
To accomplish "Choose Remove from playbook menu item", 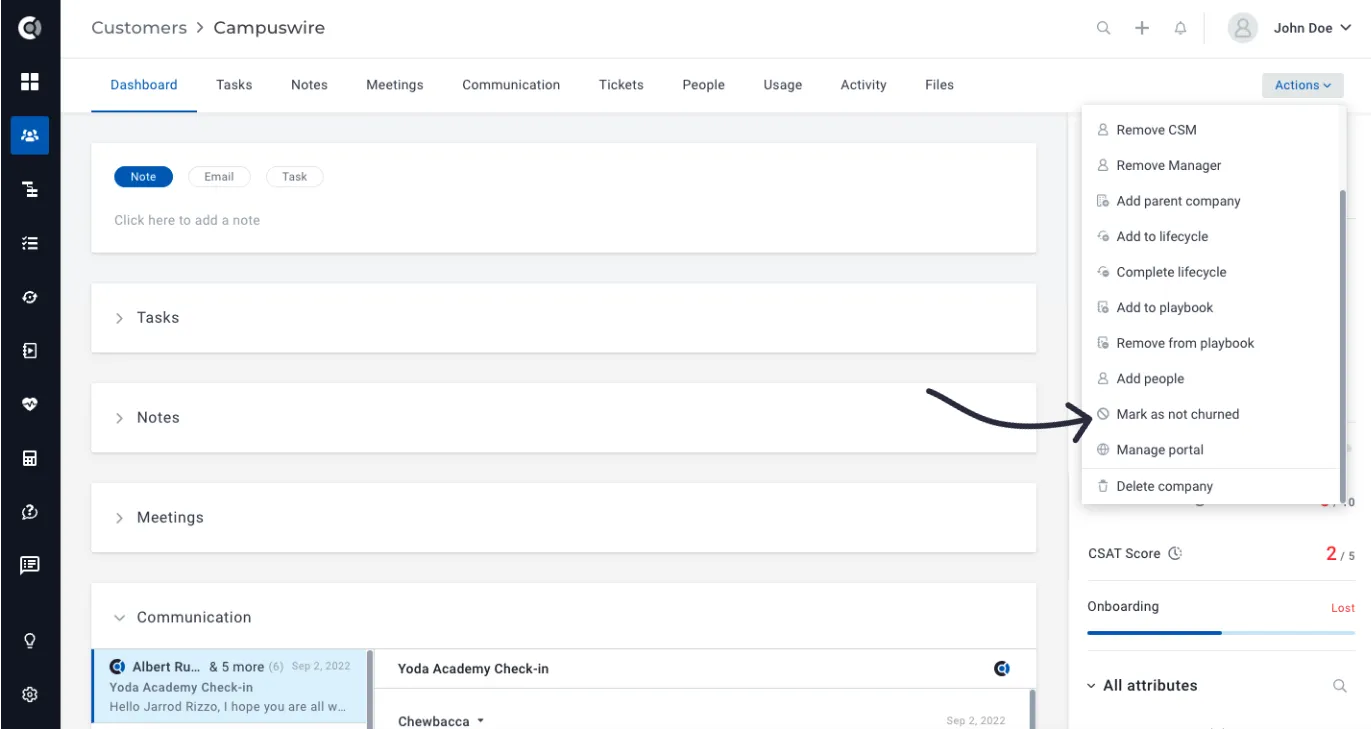I will tap(1210, 343).
